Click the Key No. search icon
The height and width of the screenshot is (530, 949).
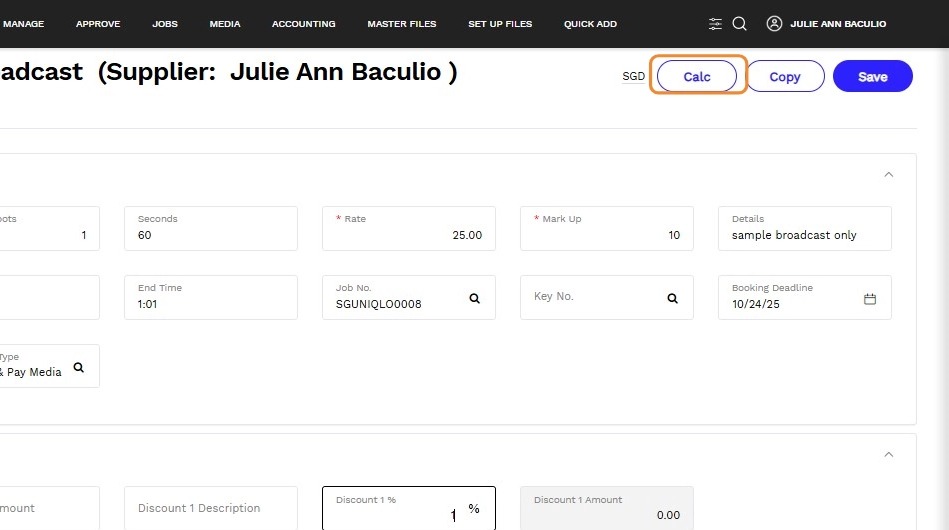(x=673, y=298)
